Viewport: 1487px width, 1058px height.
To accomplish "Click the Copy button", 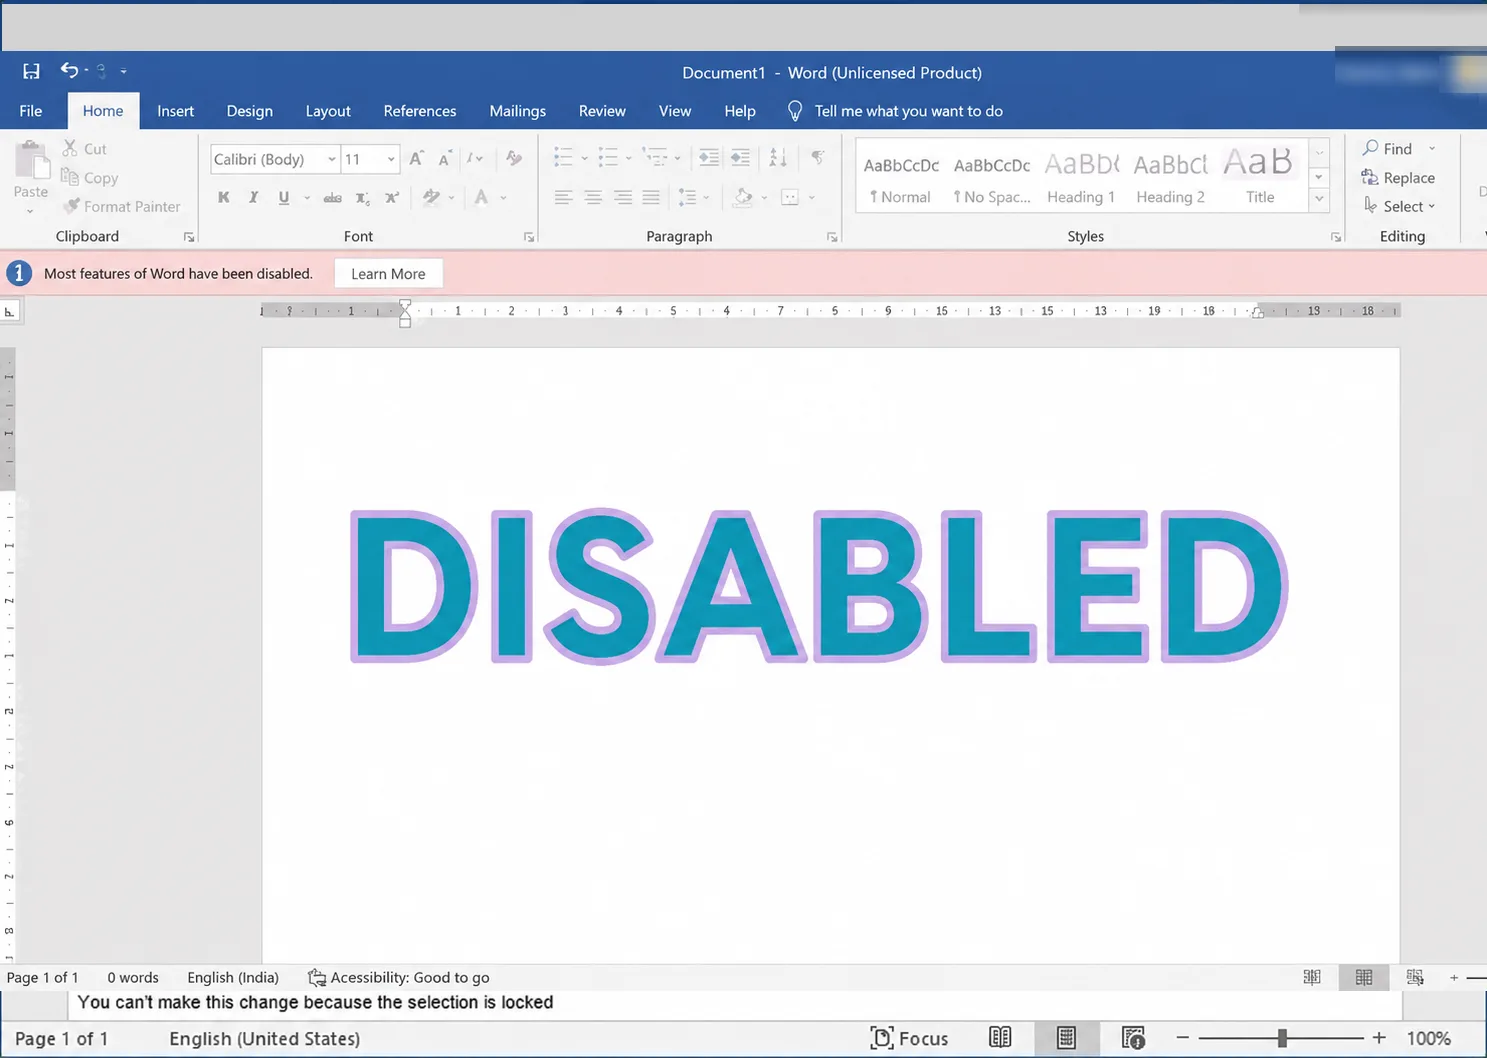I will click(90, 177).
